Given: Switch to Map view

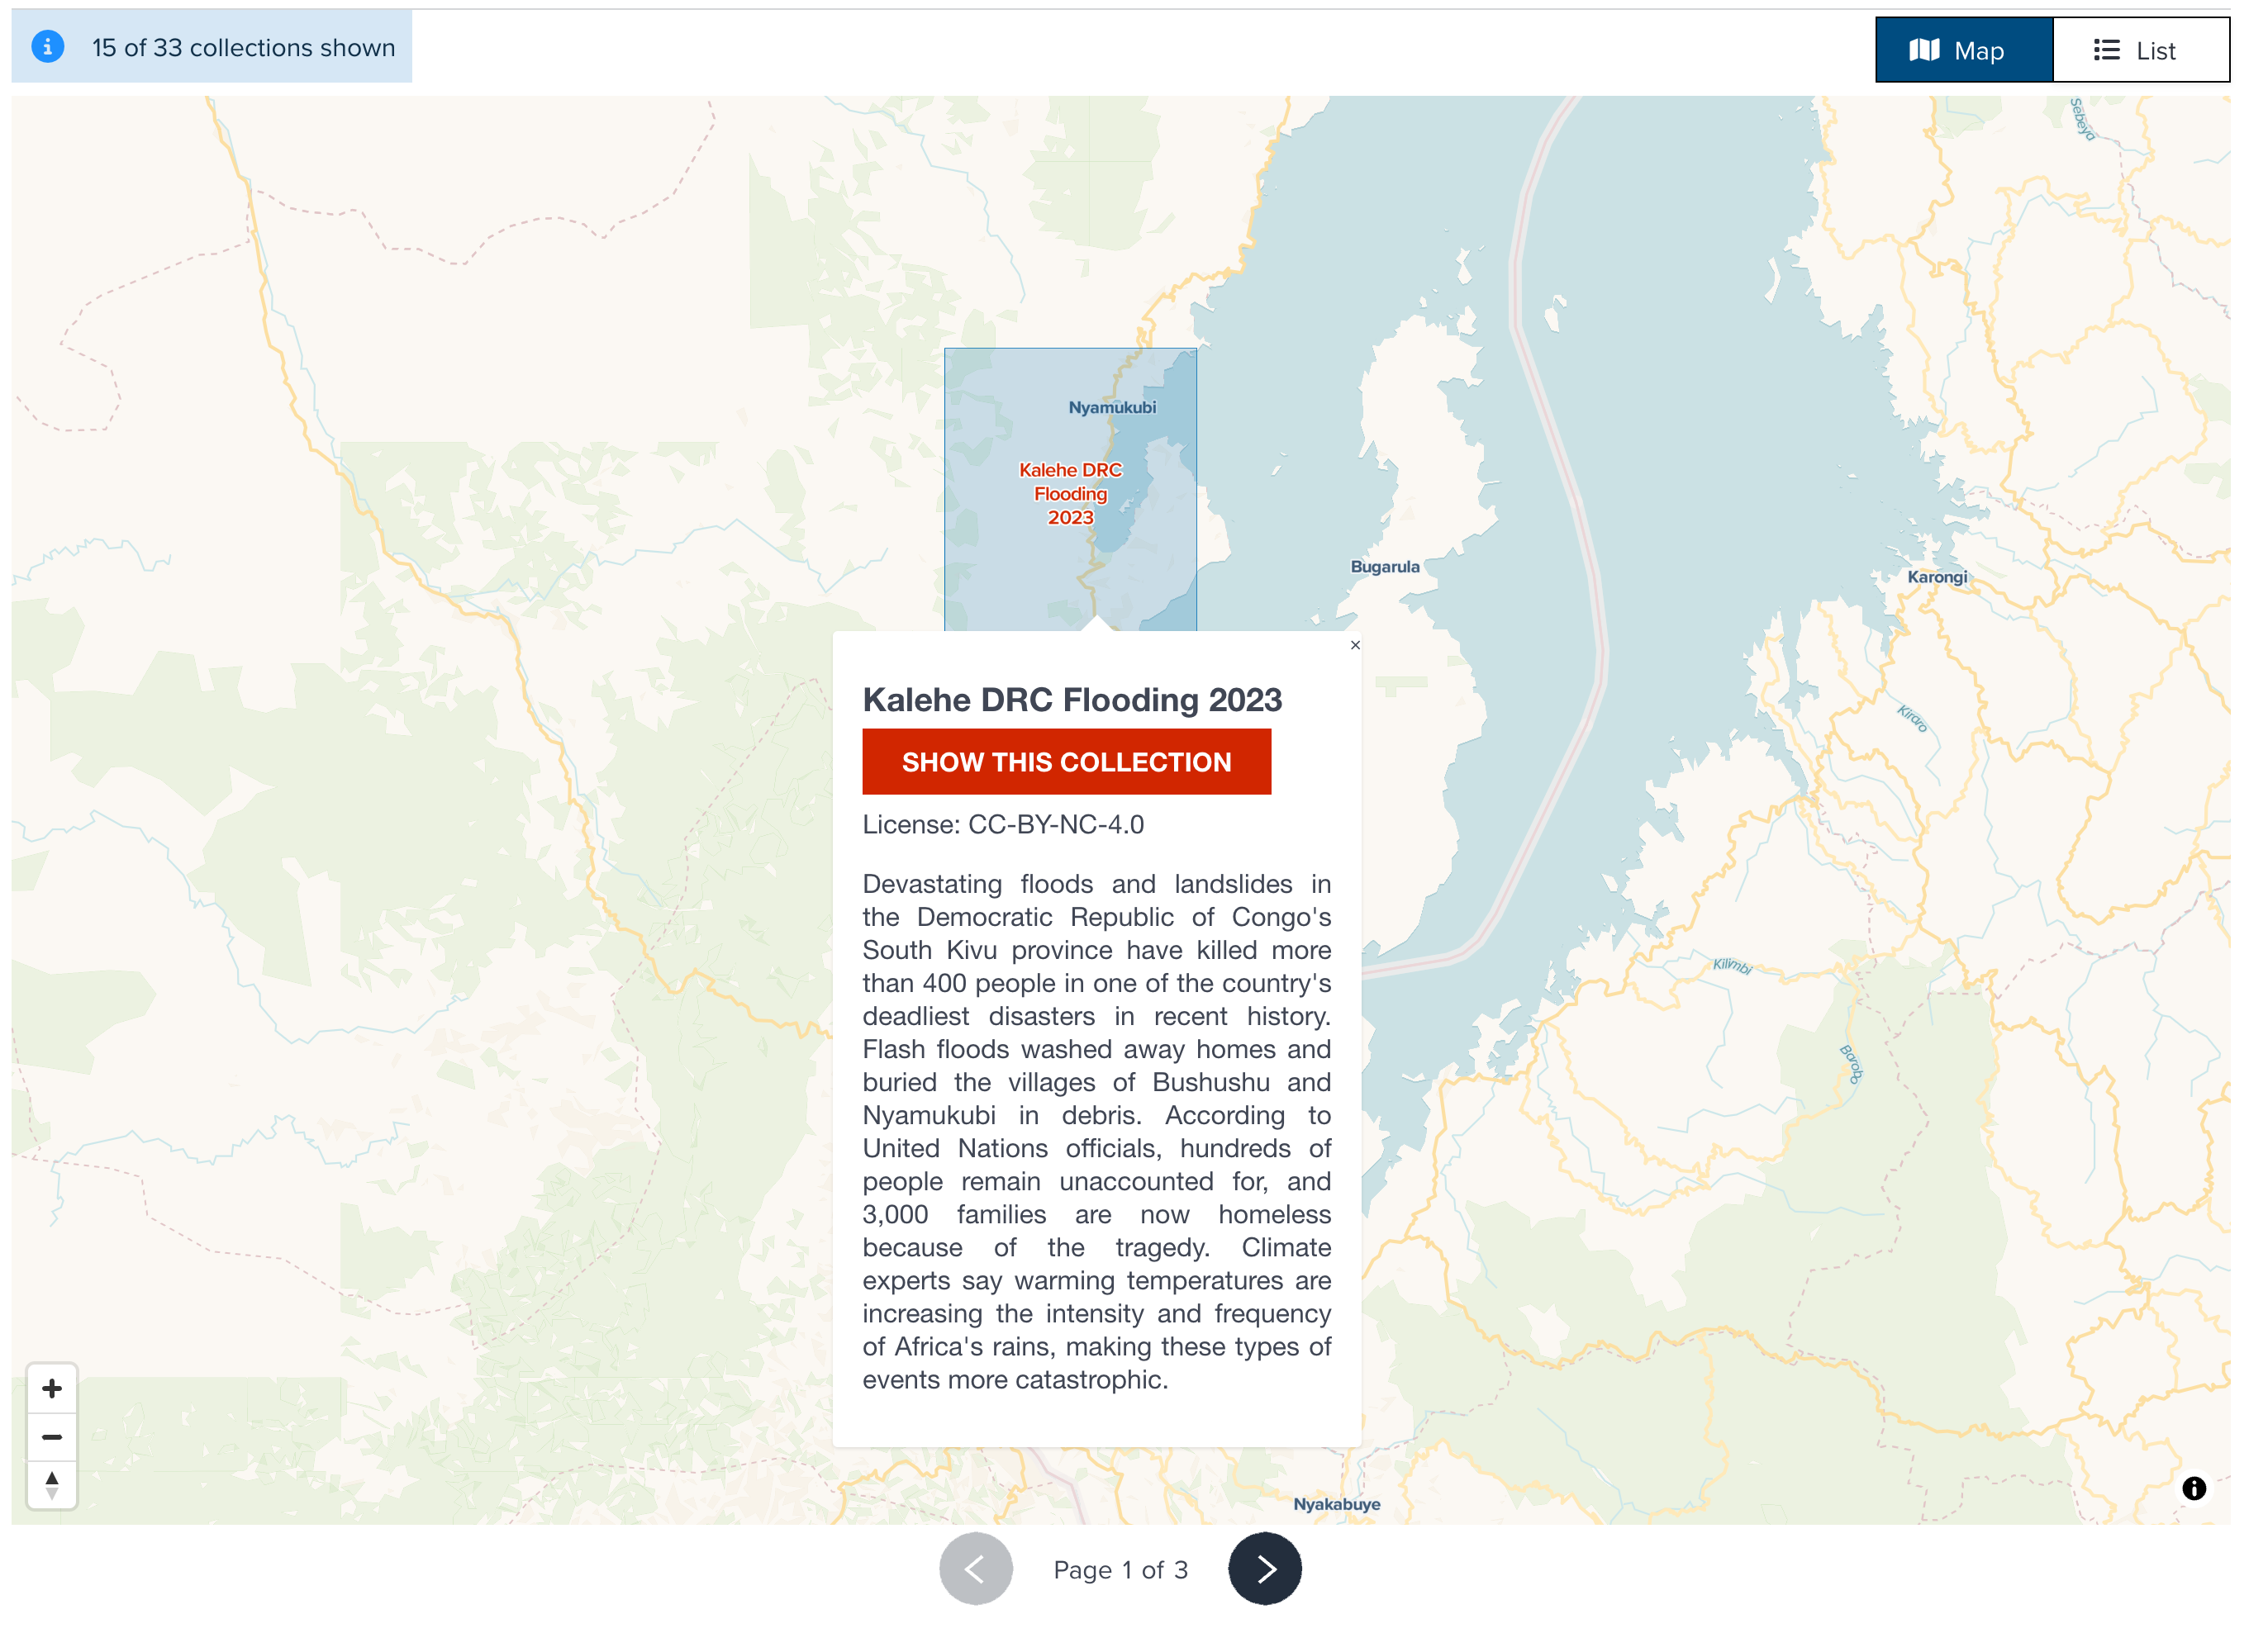Looking at the screenshot, I should point(1963,50).
